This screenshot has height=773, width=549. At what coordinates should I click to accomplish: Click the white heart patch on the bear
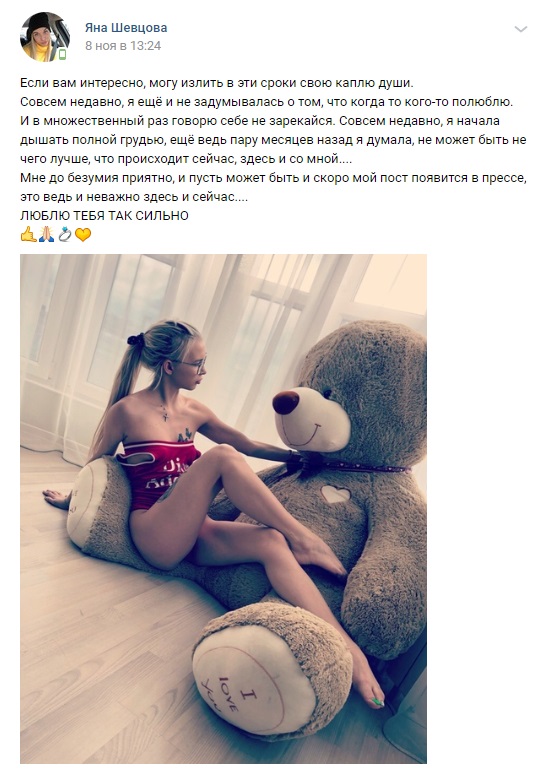tap(335, 493)
